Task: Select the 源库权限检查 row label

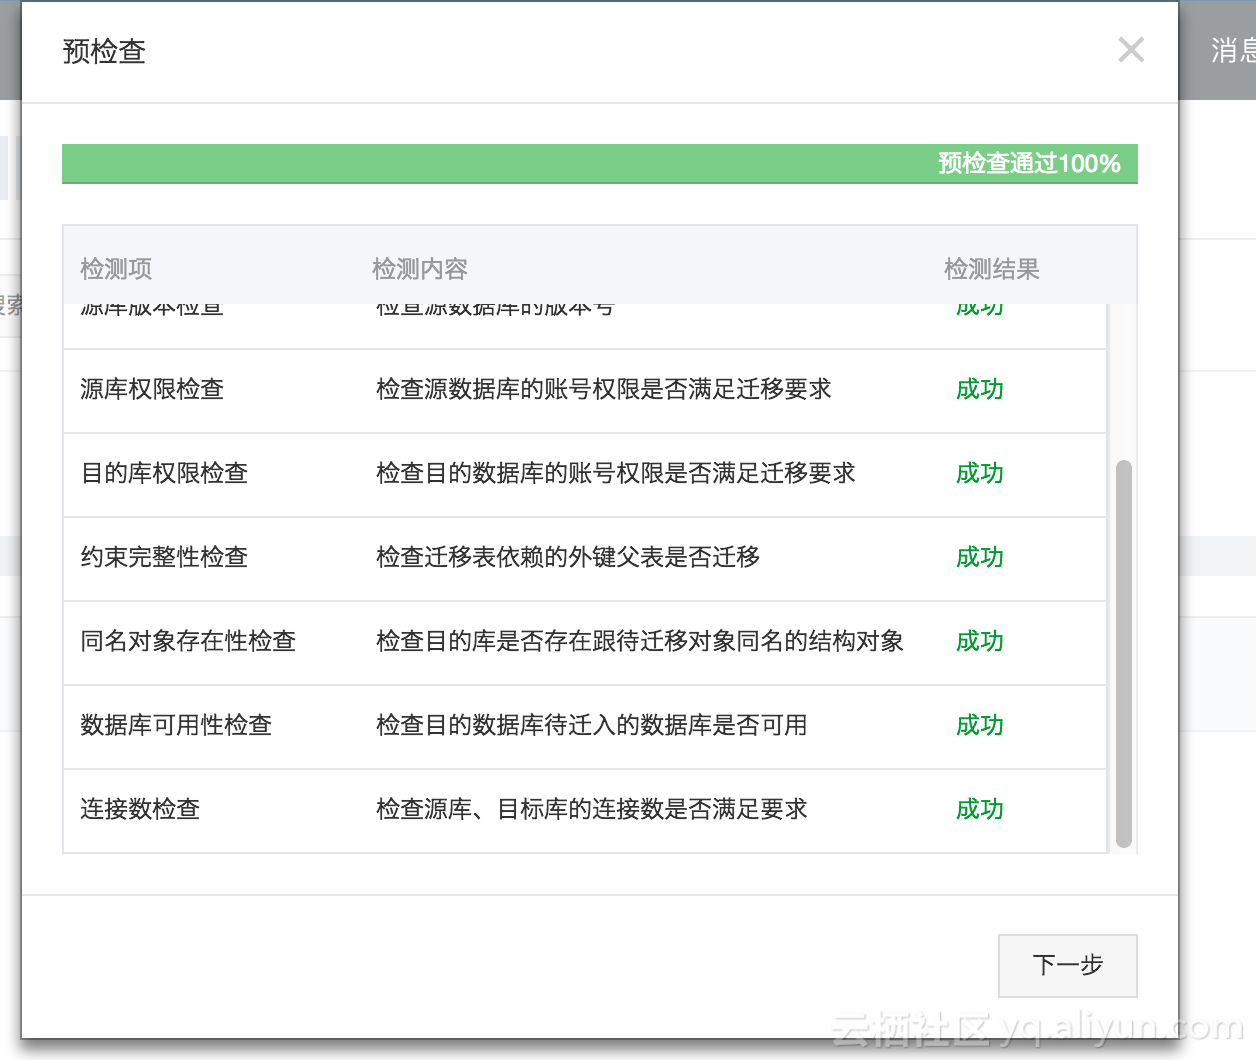Action: coord(152,389)
